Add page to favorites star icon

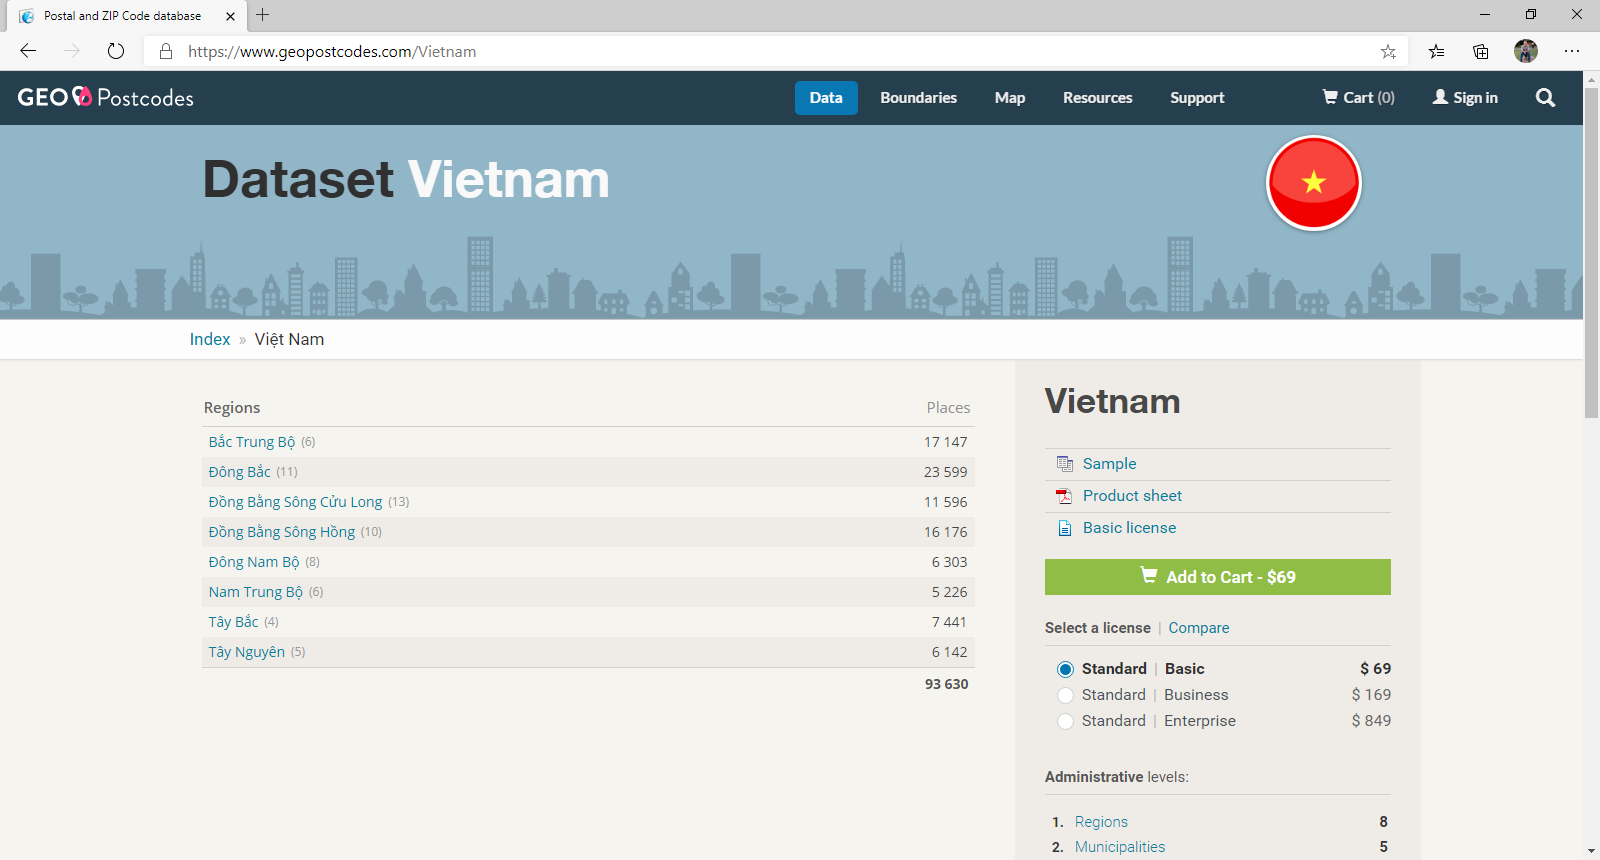pyautogui.click(x=1388, y=51)
